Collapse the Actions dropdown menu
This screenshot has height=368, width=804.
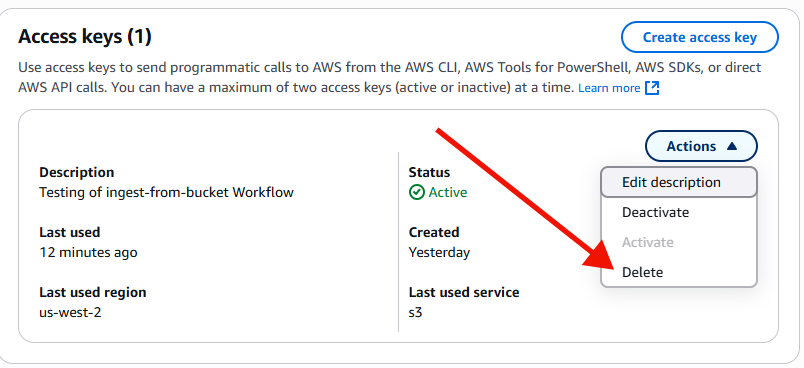(x=701, y=146)
